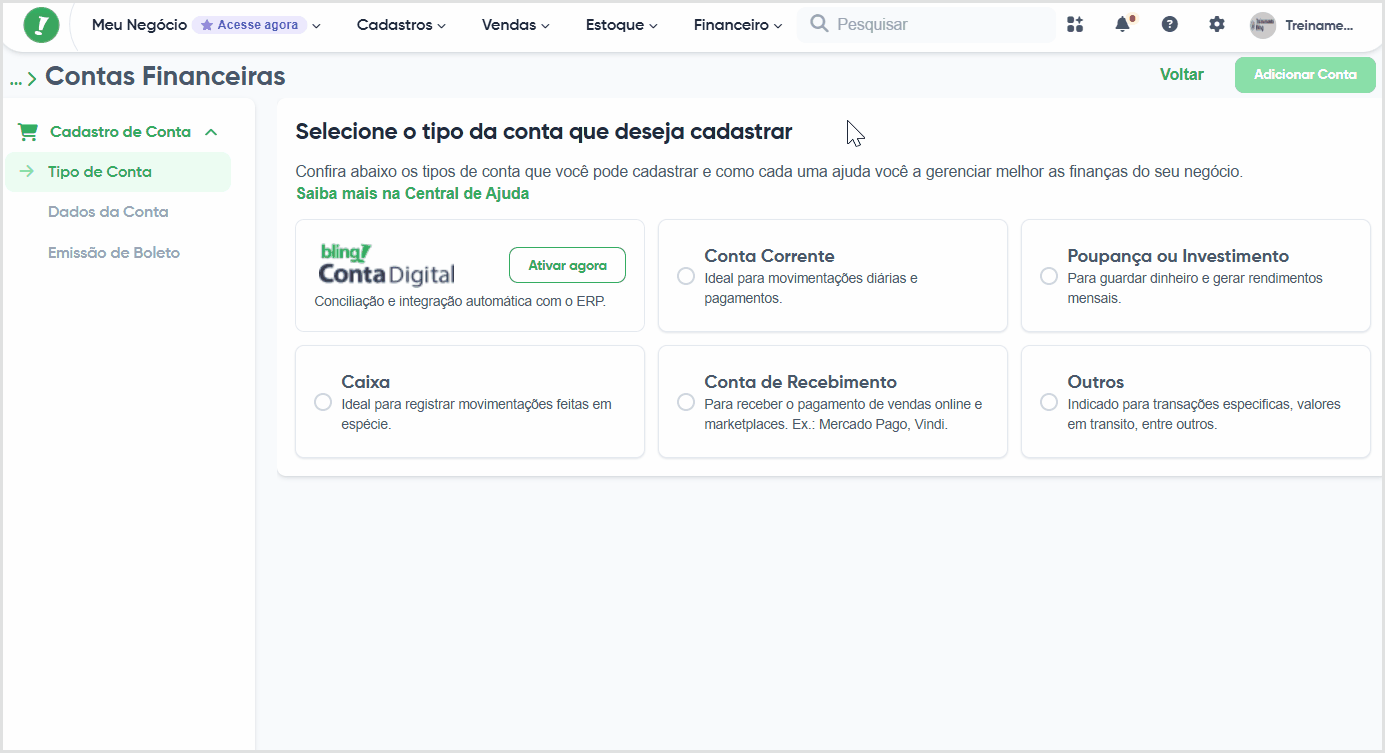Select the Outros radio button

click(1049, 402)
